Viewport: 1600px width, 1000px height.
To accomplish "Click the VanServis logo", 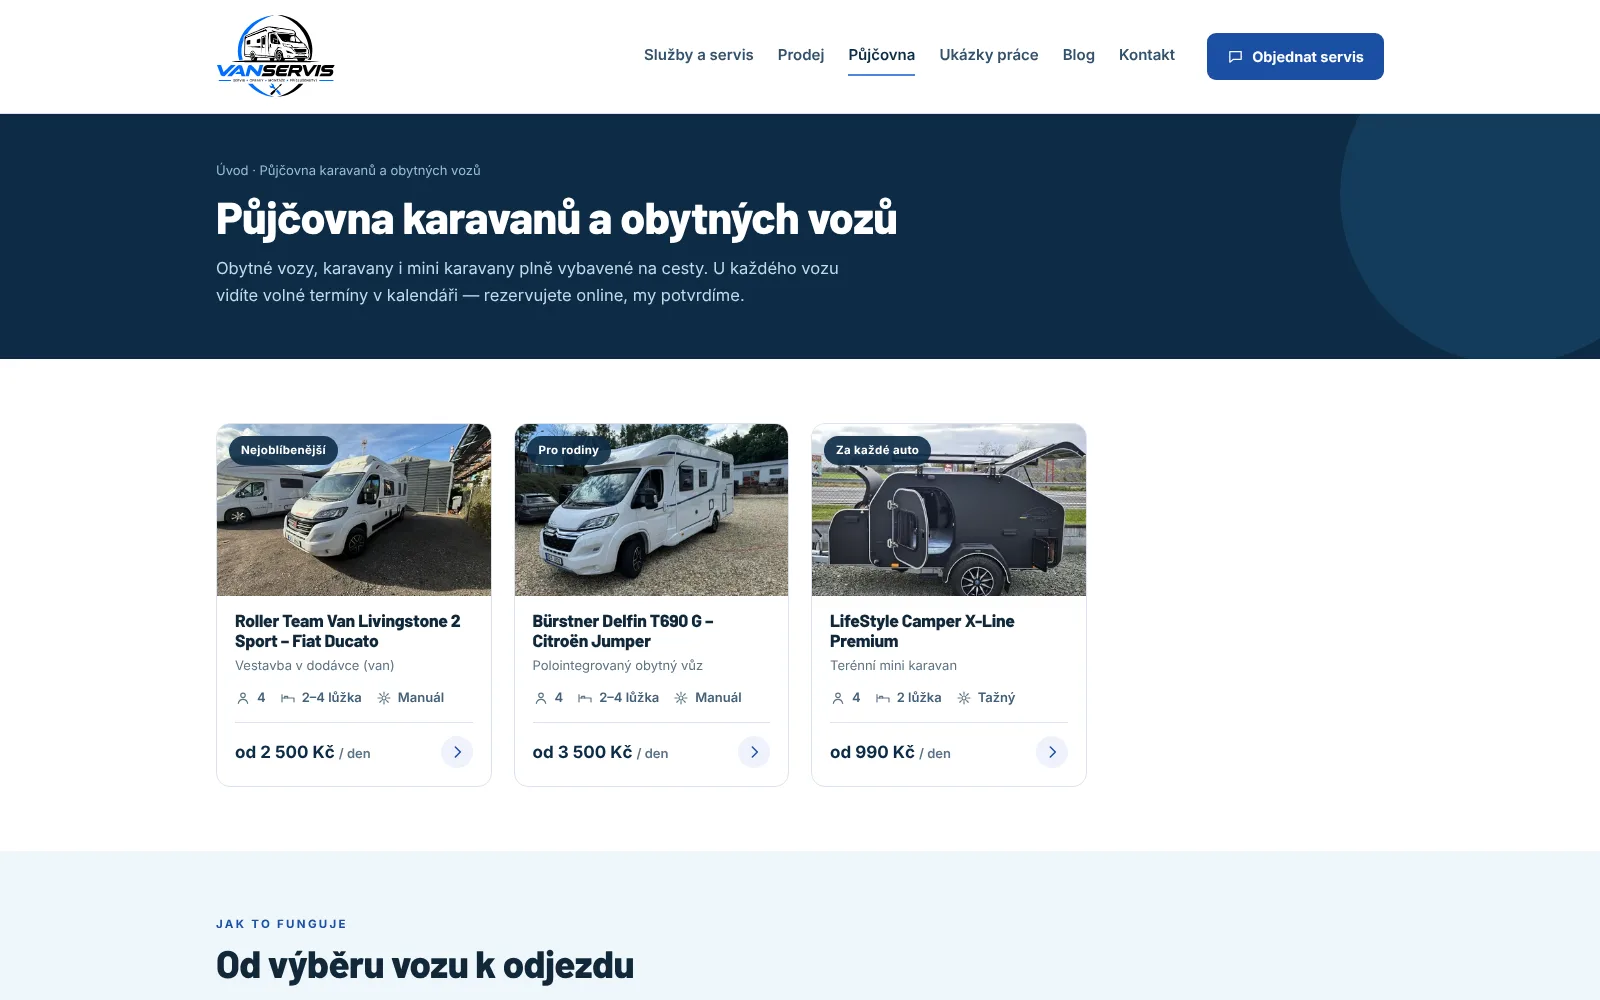I will pyautogui.click(x=275, y=56).
